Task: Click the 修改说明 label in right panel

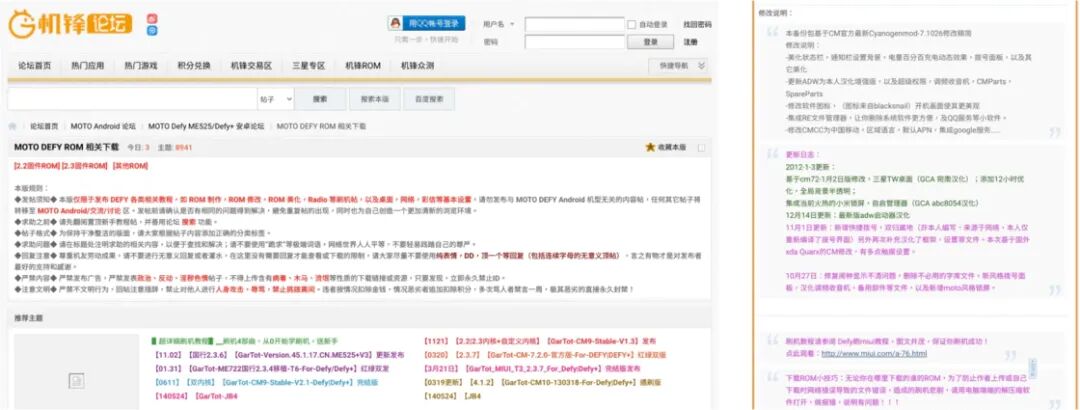Action: 775,12
